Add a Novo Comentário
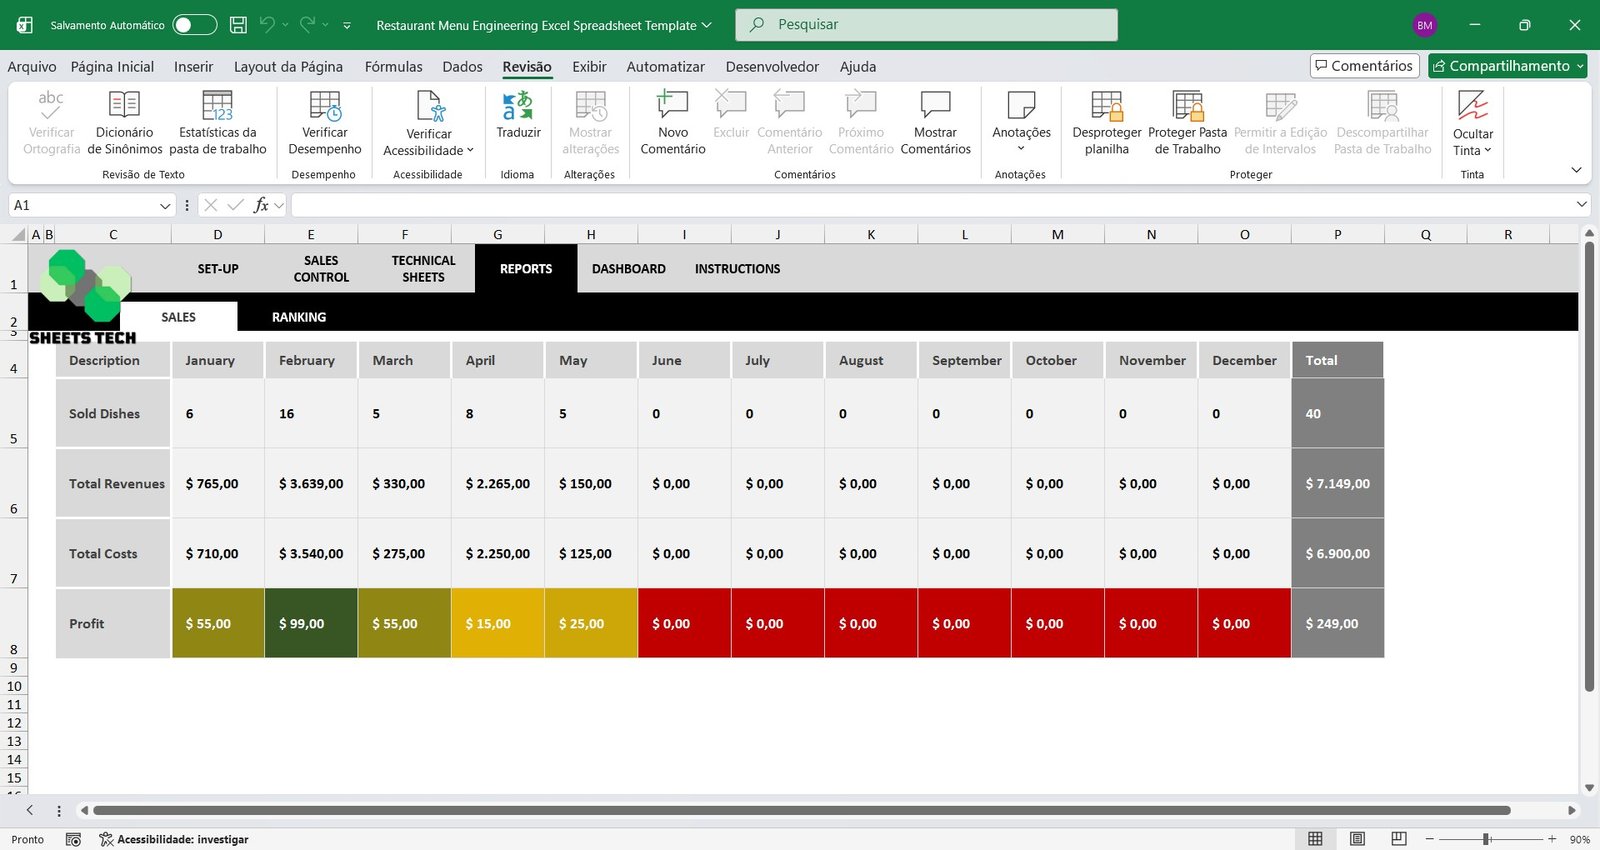This screenshot has height=850, width=1600. (x=672, y=105)
